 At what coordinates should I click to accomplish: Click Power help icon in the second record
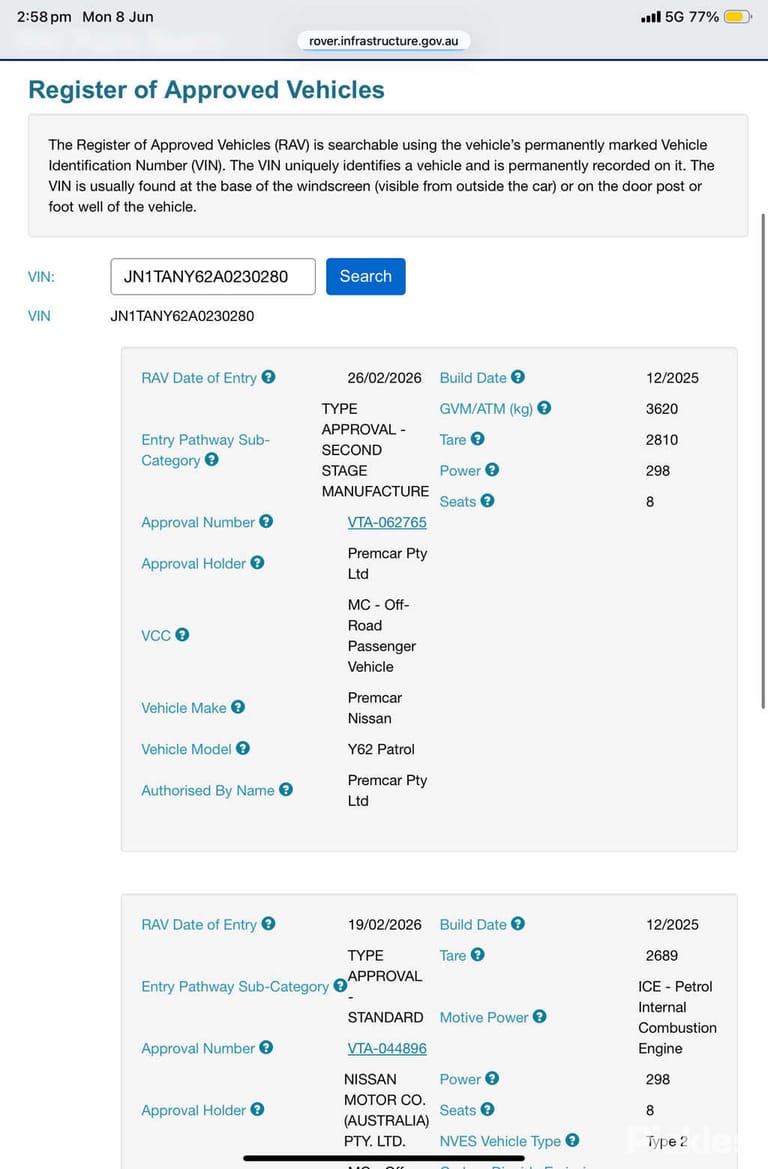492,1079
